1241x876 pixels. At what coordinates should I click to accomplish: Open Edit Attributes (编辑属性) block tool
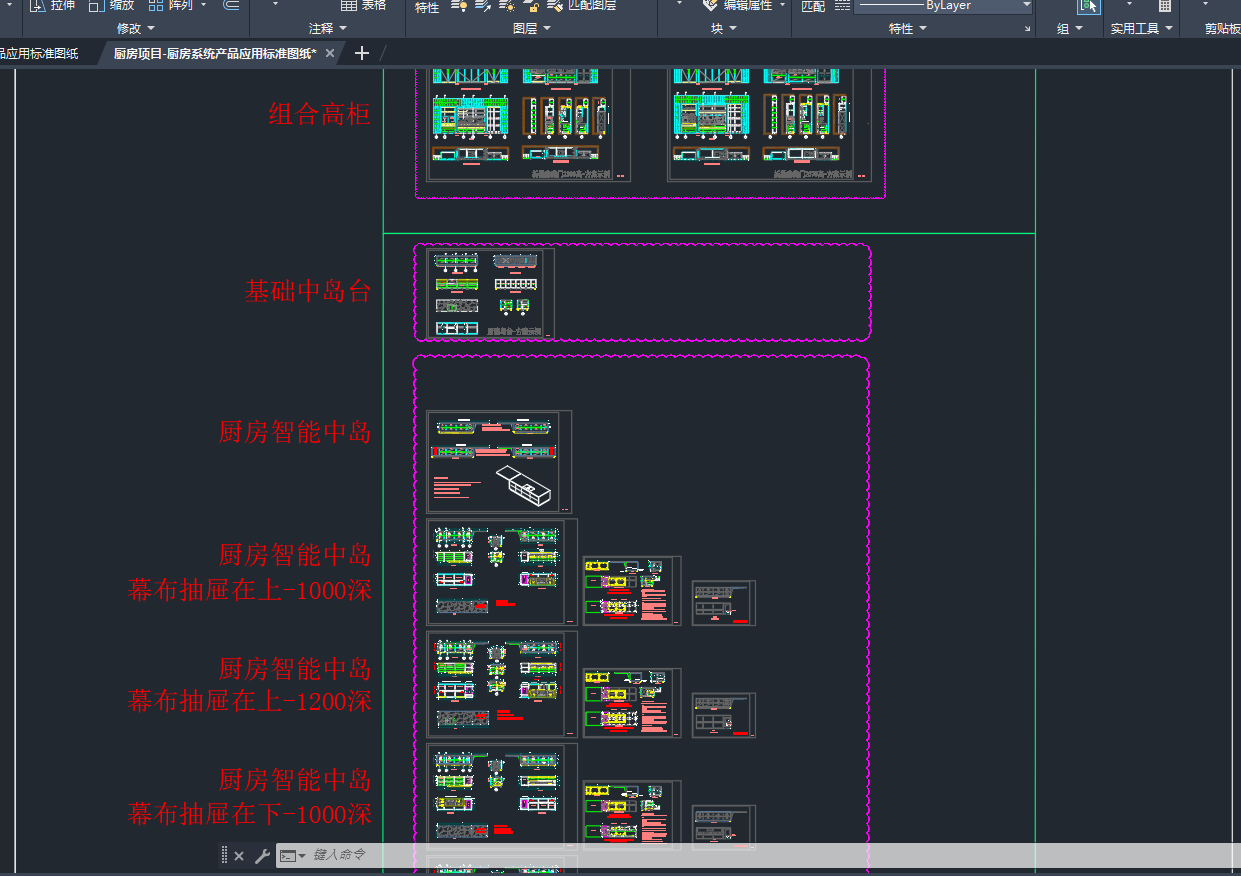[x=710, y=6]
